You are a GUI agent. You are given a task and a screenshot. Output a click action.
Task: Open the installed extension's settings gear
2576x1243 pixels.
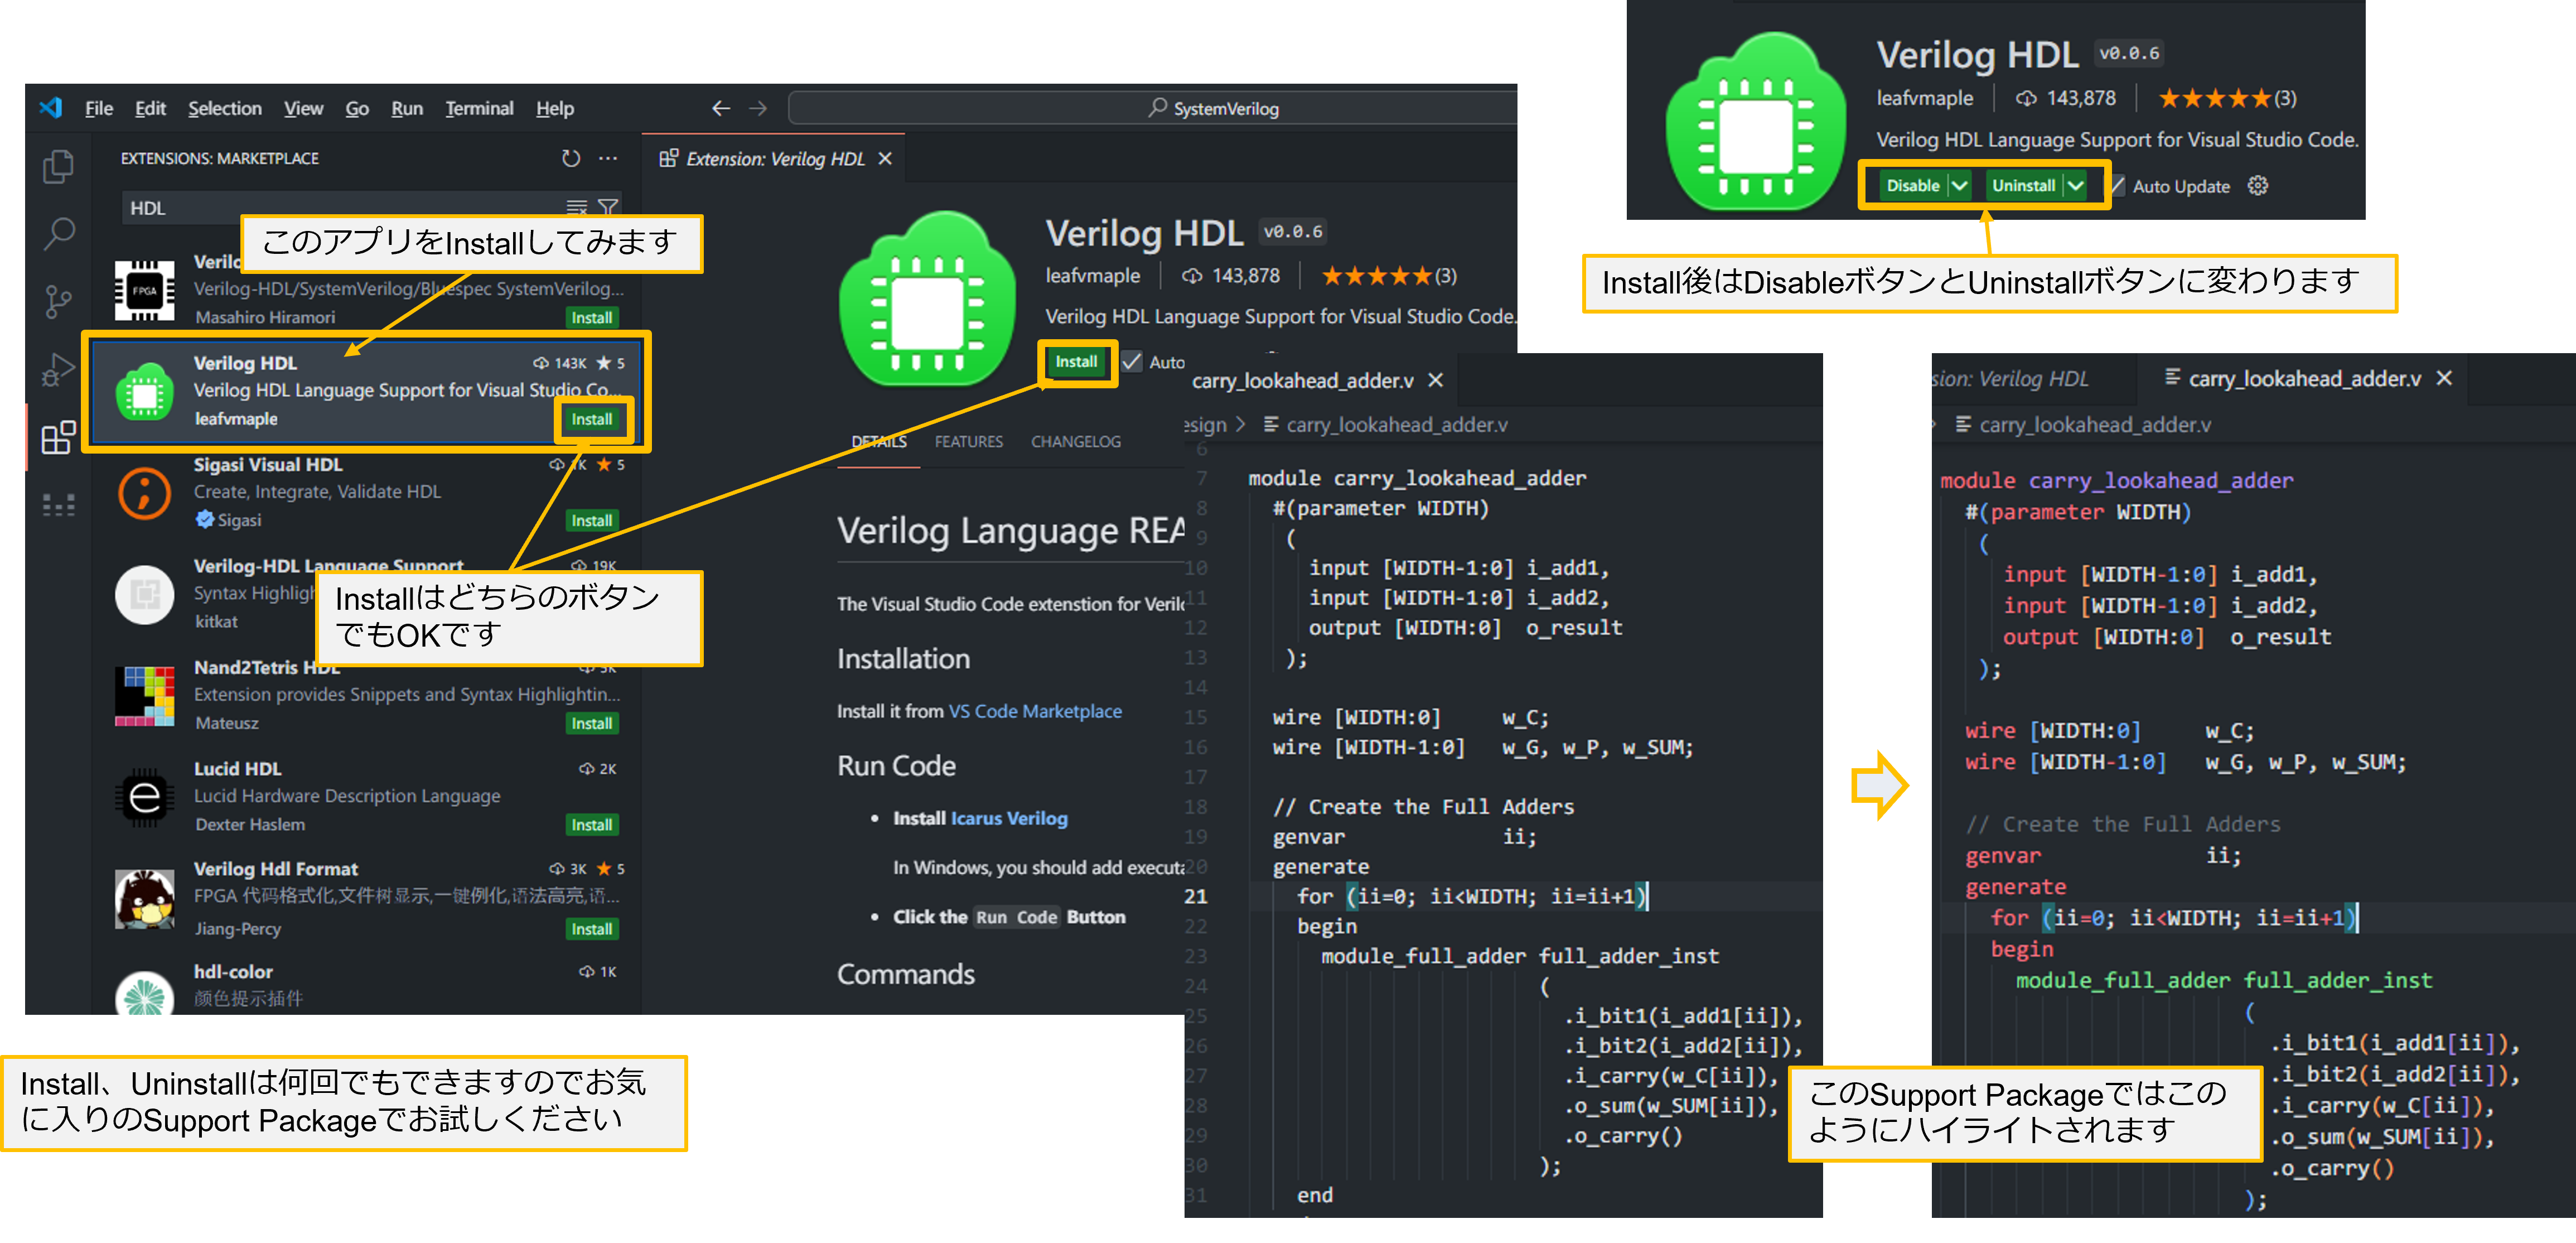pyautogui.click(x=2257, y=186)
